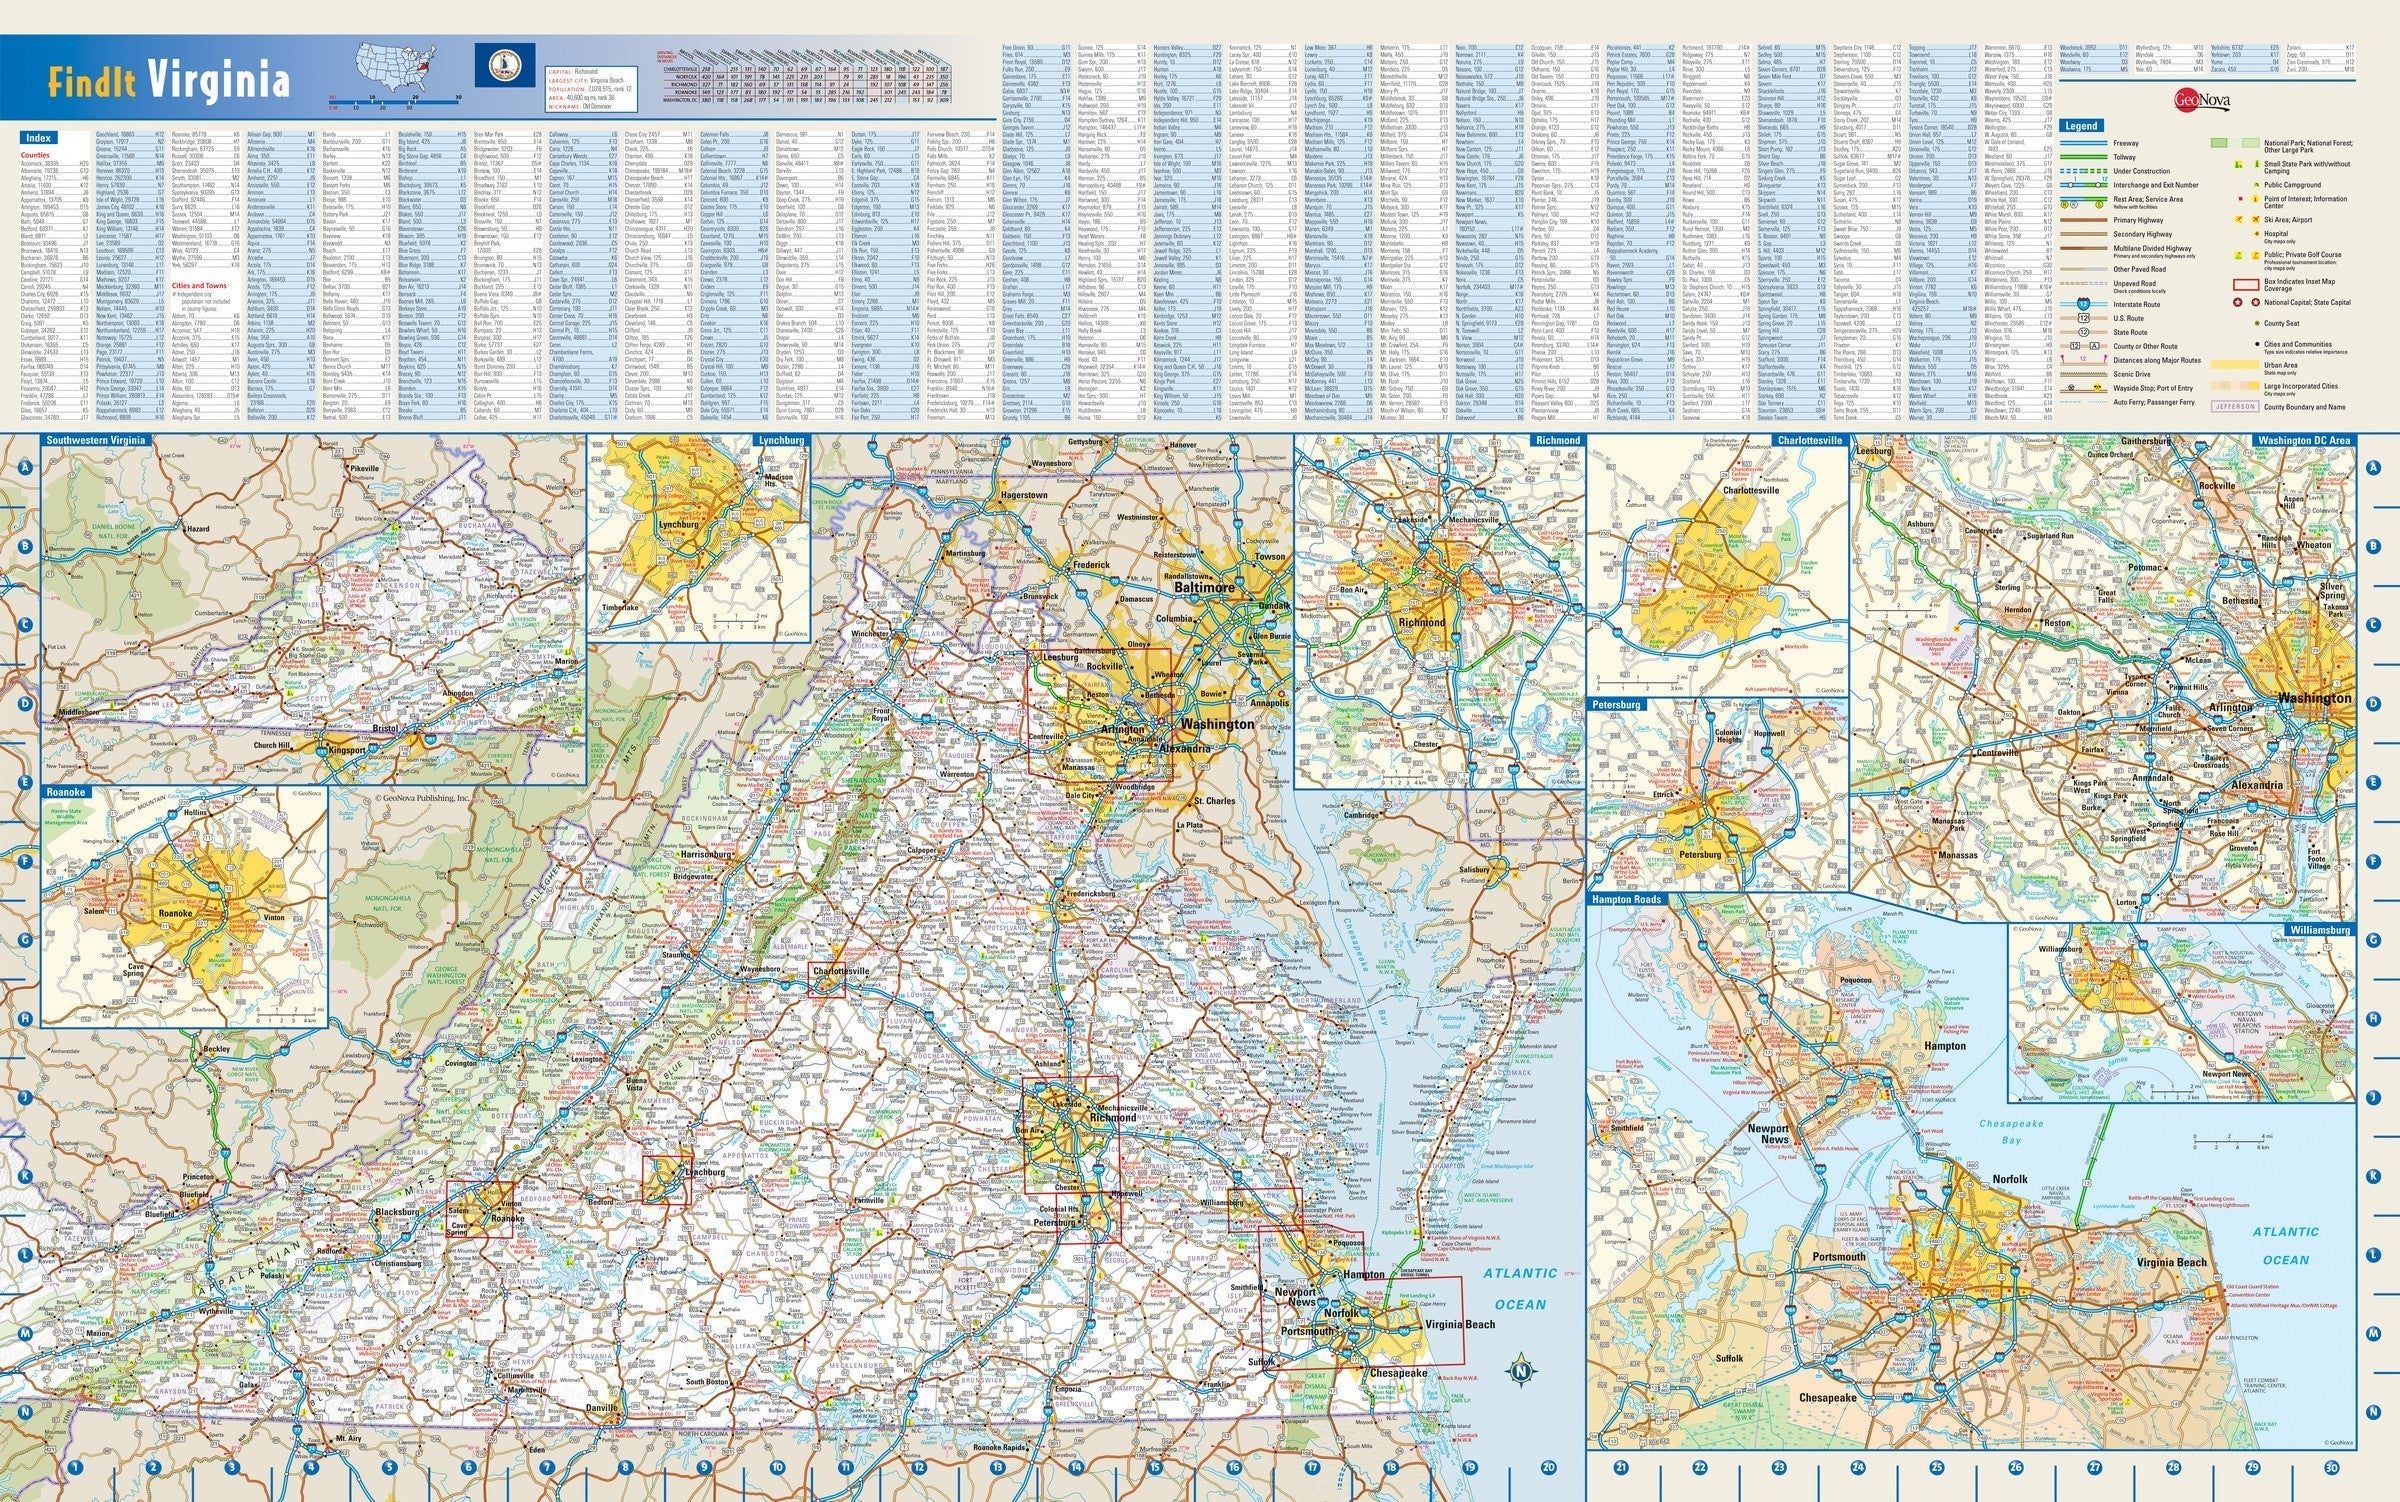Select the Petersburg inset title bar
This screenshot has height=1502, width=2400.
coord(1617,705)
